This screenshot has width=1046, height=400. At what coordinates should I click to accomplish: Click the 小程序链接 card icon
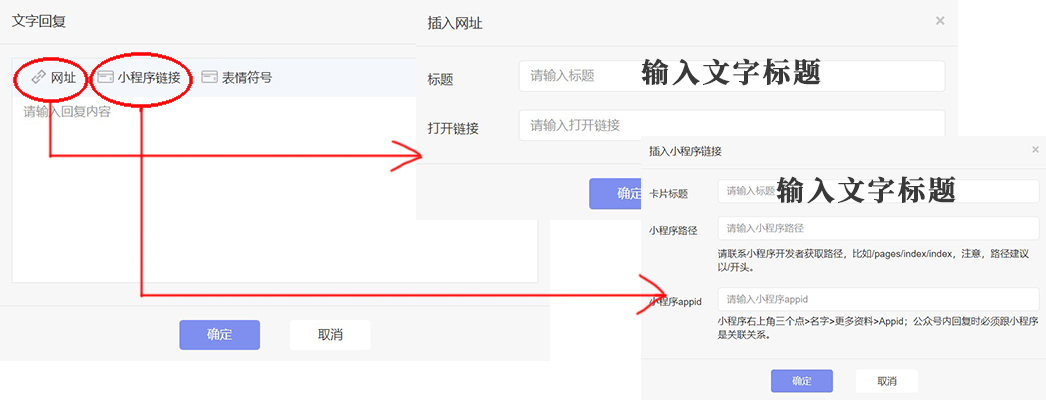105,77
